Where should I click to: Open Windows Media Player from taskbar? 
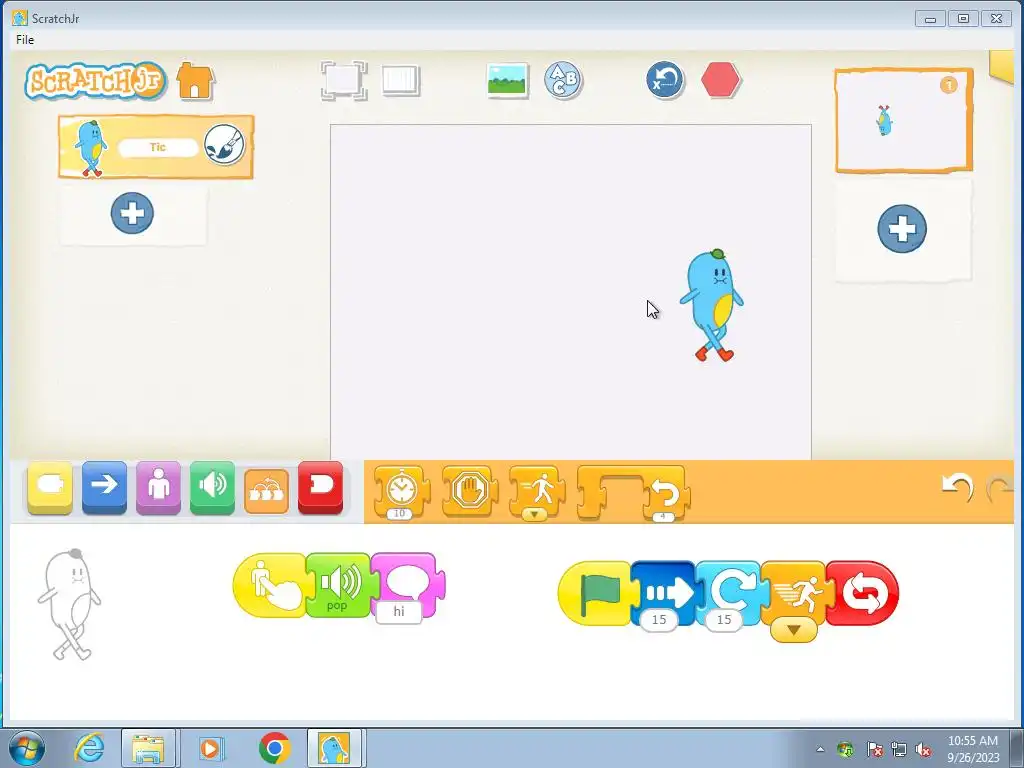pos(210,748)
